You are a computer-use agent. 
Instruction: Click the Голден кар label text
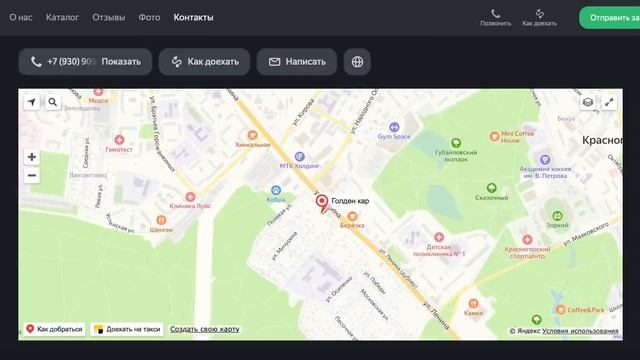pyautogui.click(x=350, y=201)
